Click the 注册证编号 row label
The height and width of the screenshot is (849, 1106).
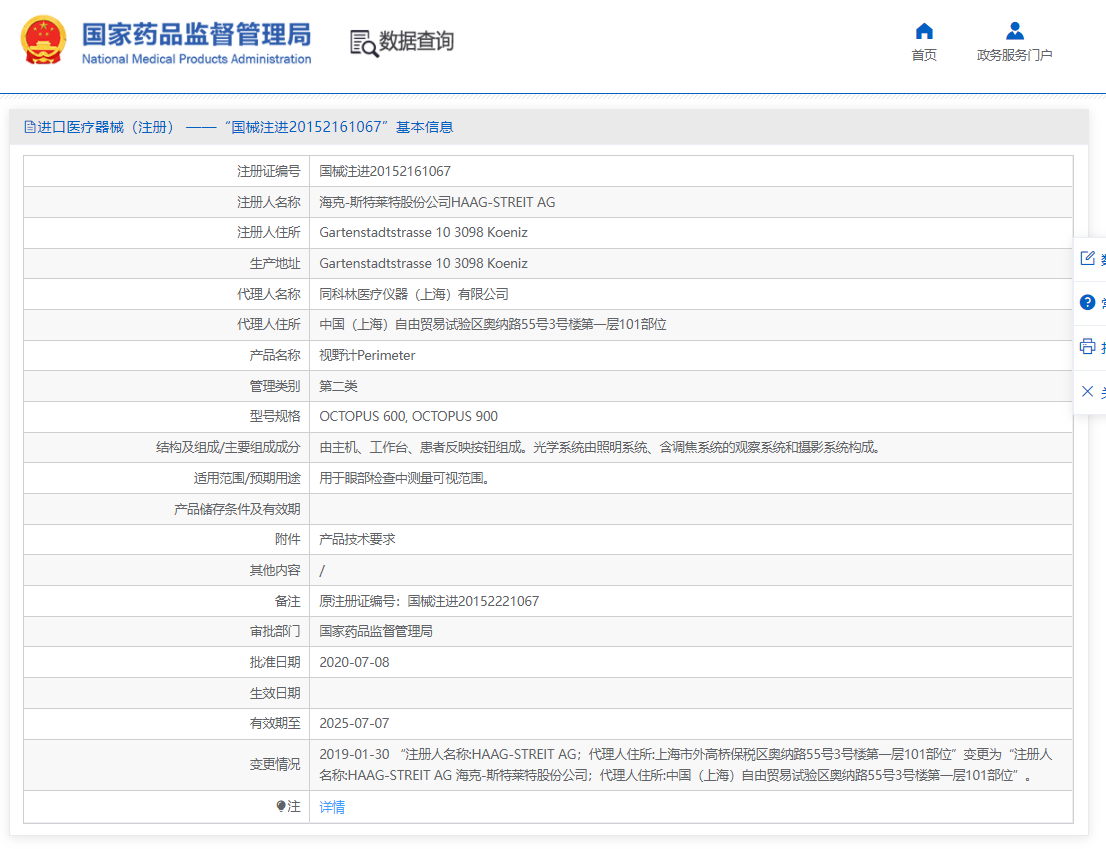269,171
